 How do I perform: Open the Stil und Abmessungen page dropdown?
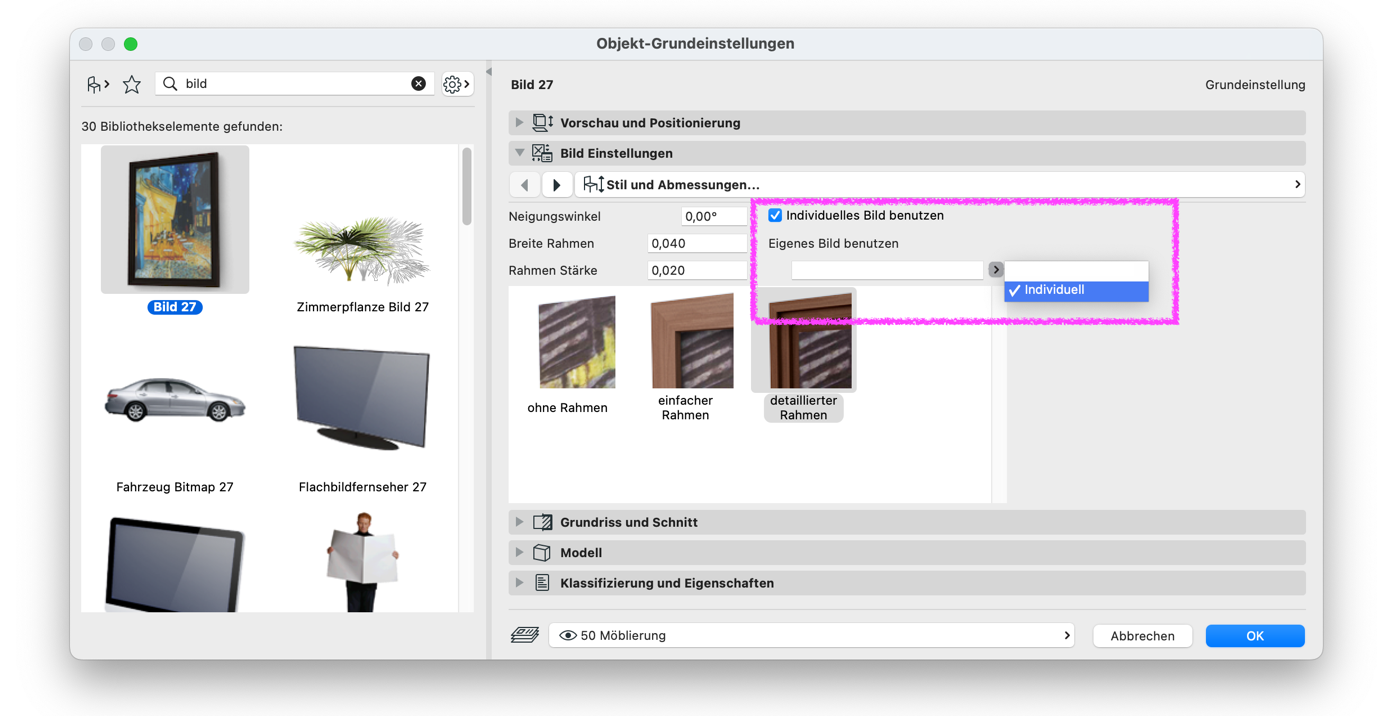(x=940, y=185)
